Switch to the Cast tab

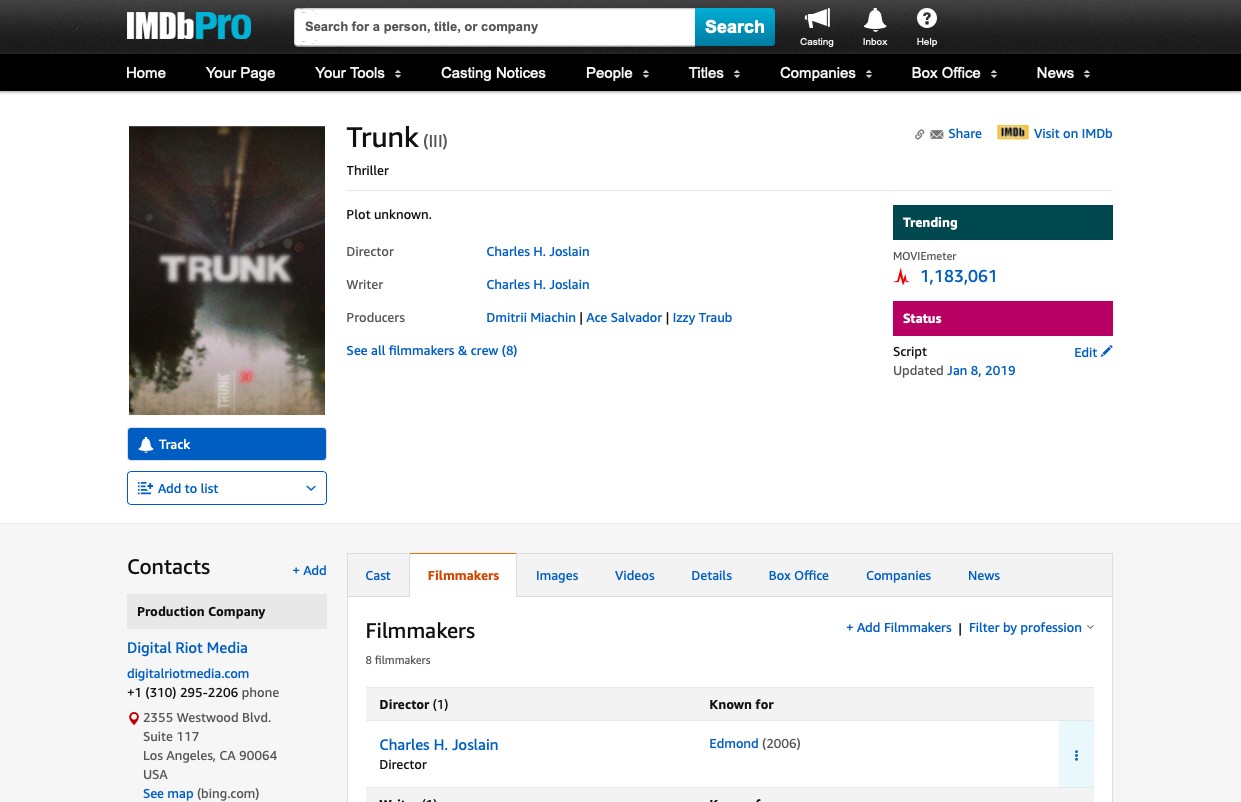(x=378, y=576)
